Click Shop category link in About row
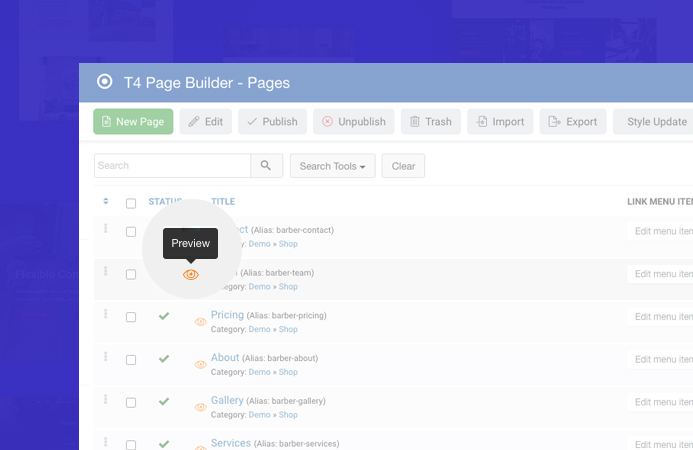 coord(288,372)
